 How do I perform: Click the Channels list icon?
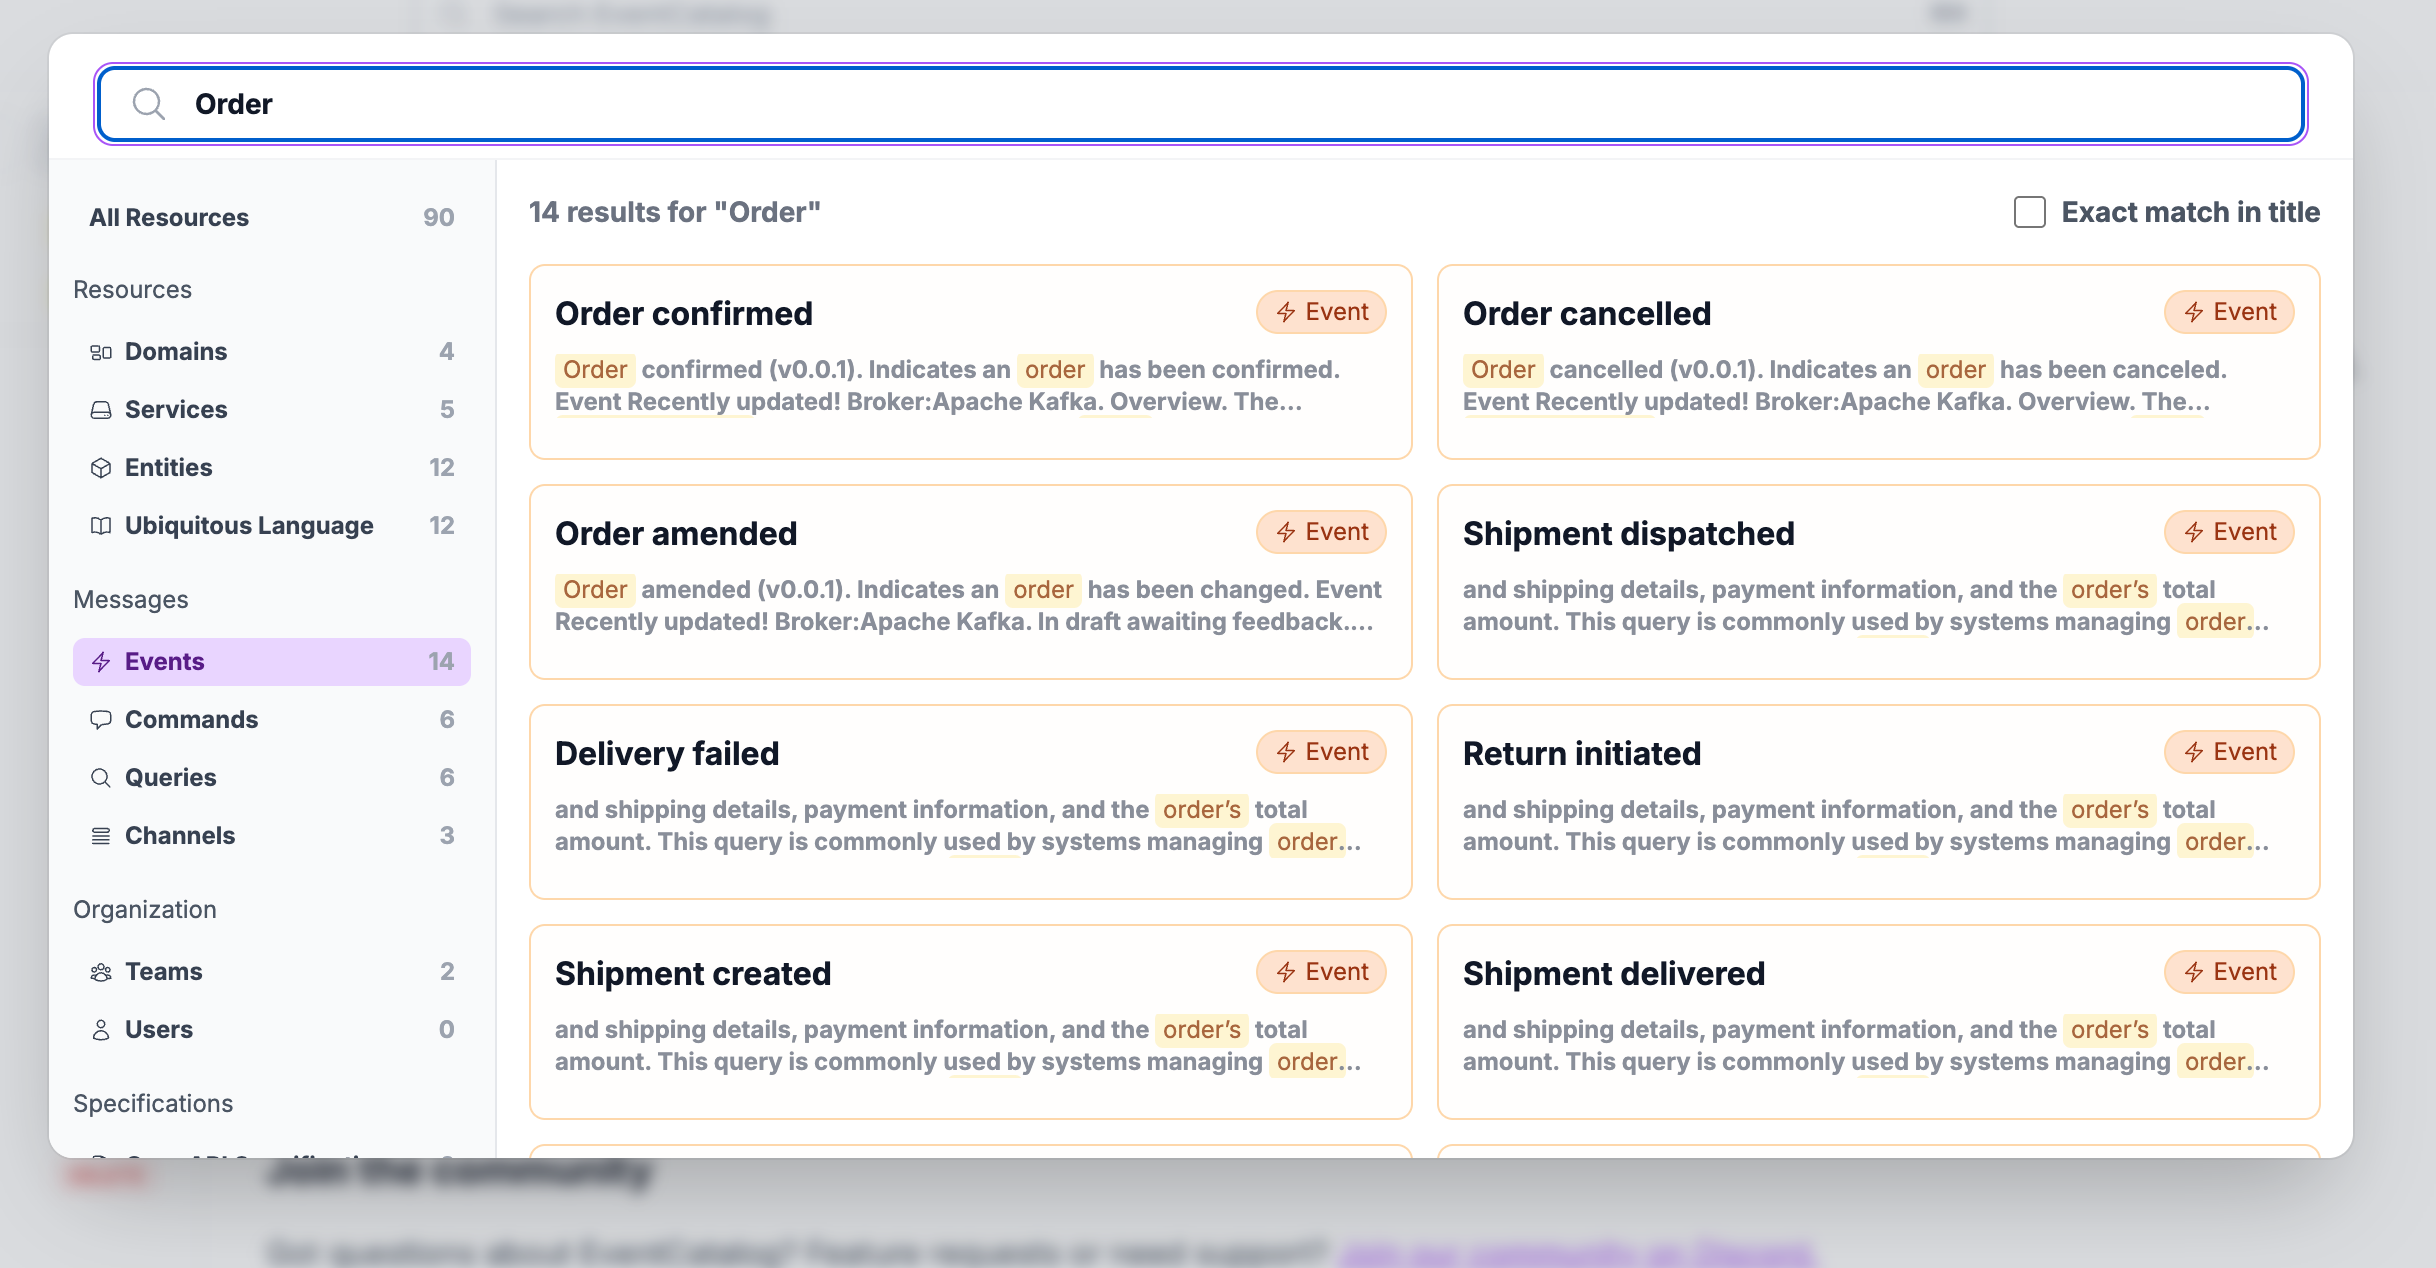pyautogui.click(x=102, y=835)
